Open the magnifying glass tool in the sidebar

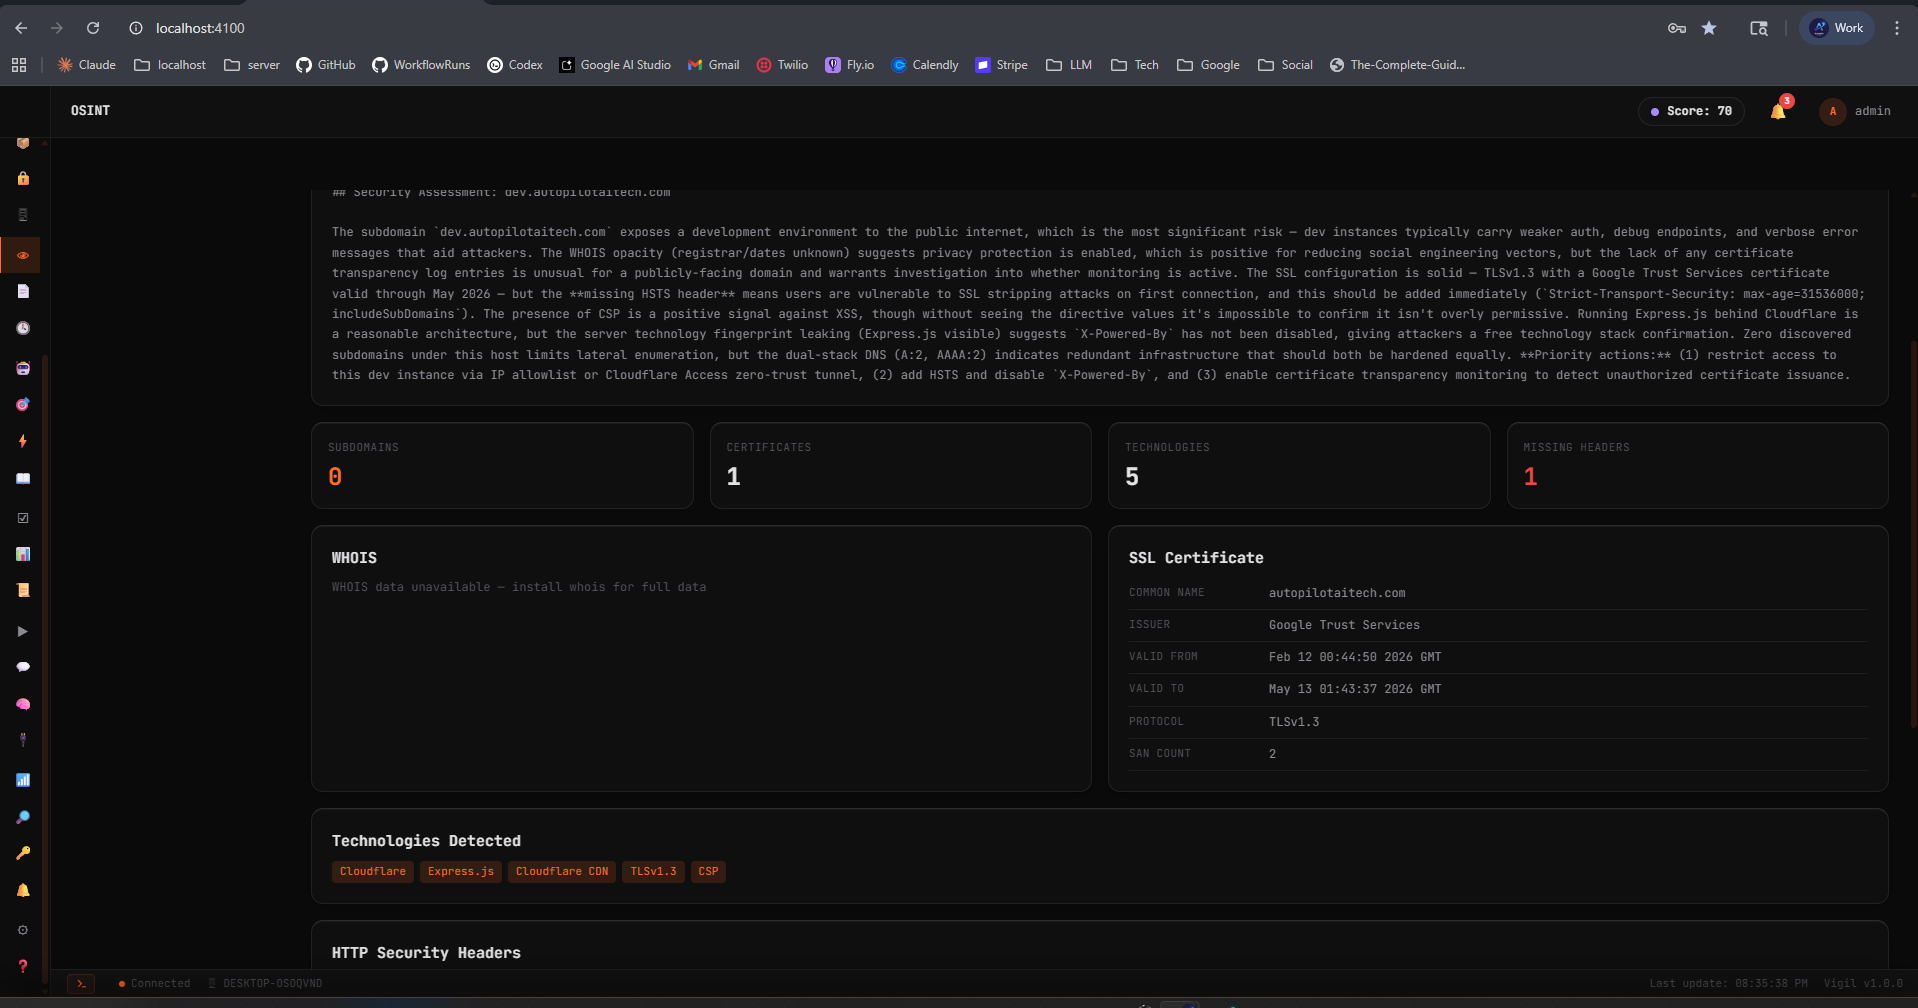(22, 816)
